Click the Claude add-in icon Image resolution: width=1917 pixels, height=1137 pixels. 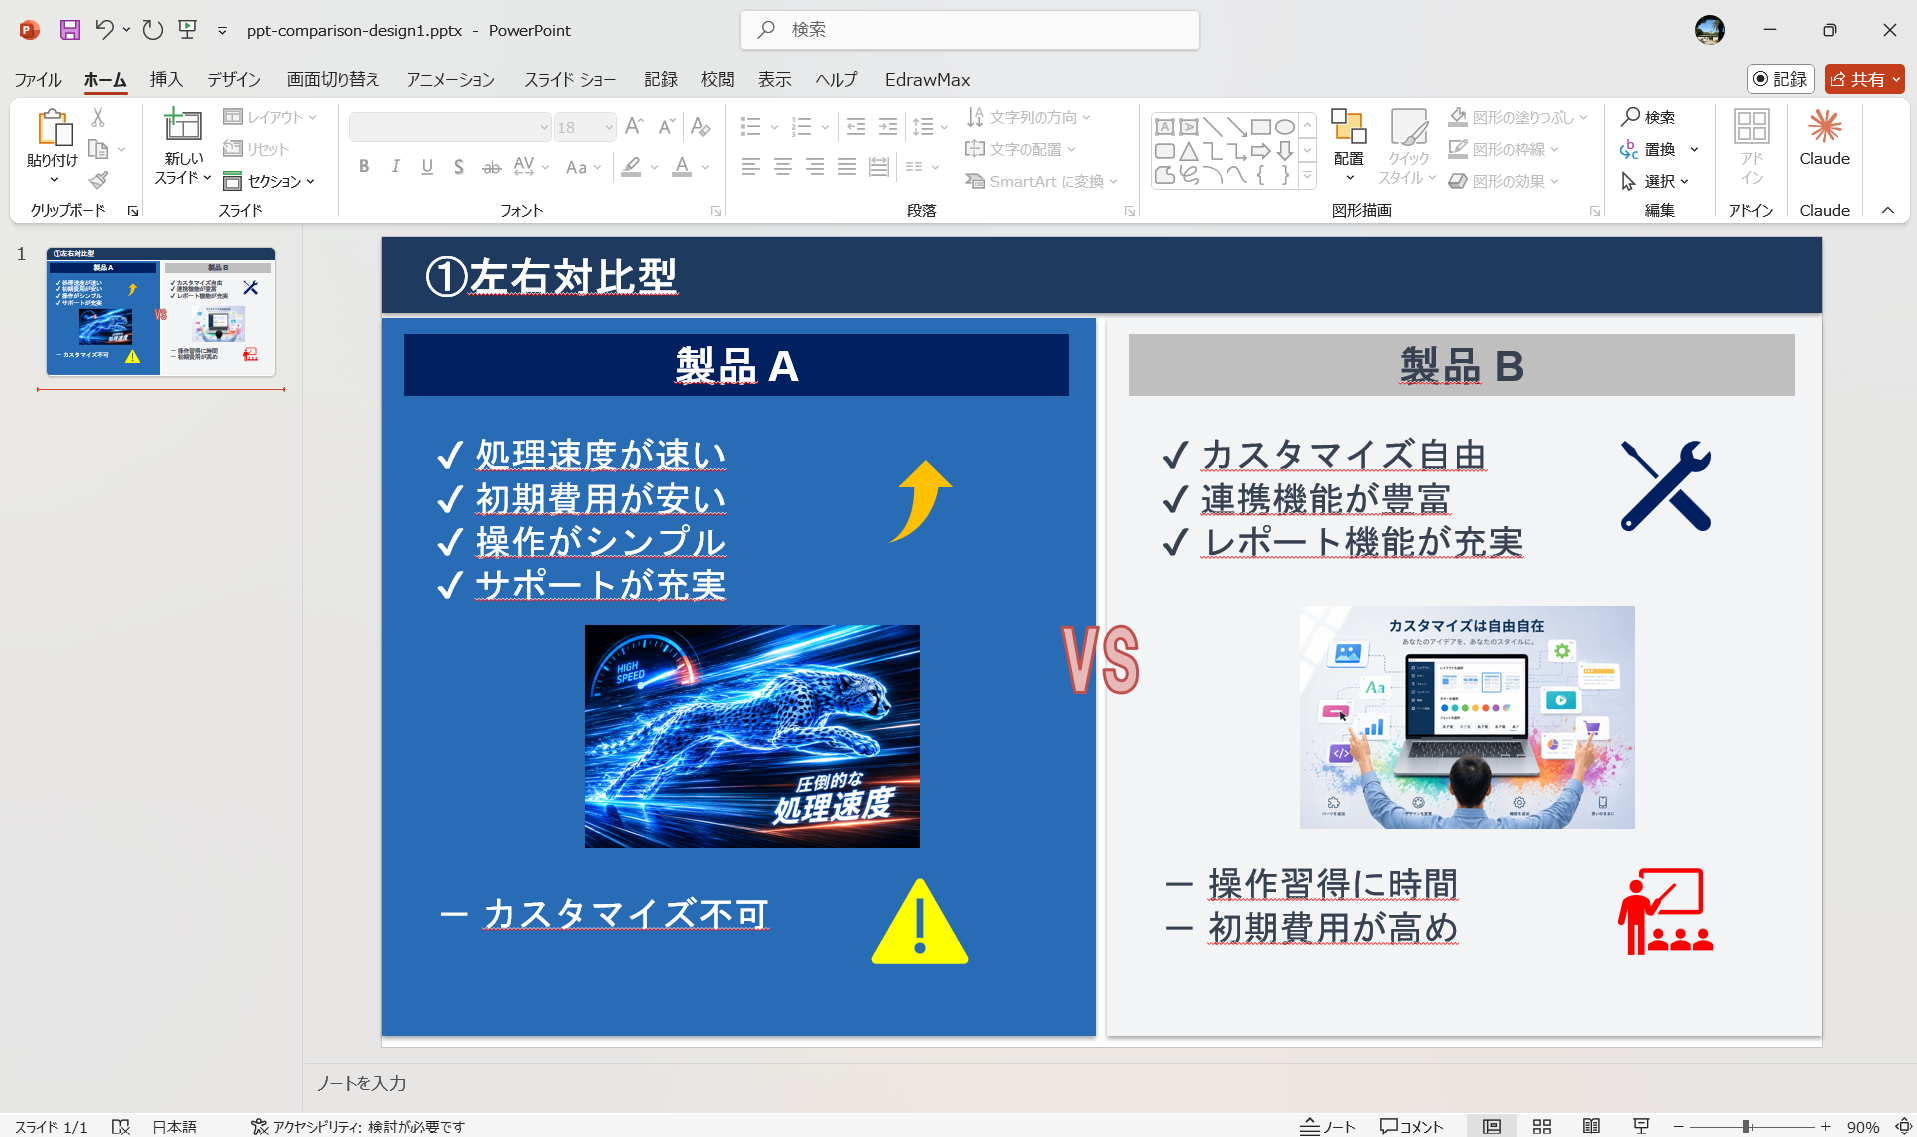tap(1825, 127)
